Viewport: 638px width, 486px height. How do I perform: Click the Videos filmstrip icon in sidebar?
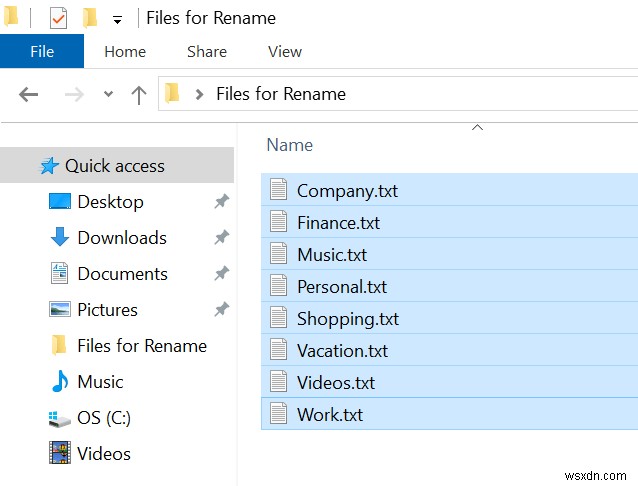tap(60, 453)
